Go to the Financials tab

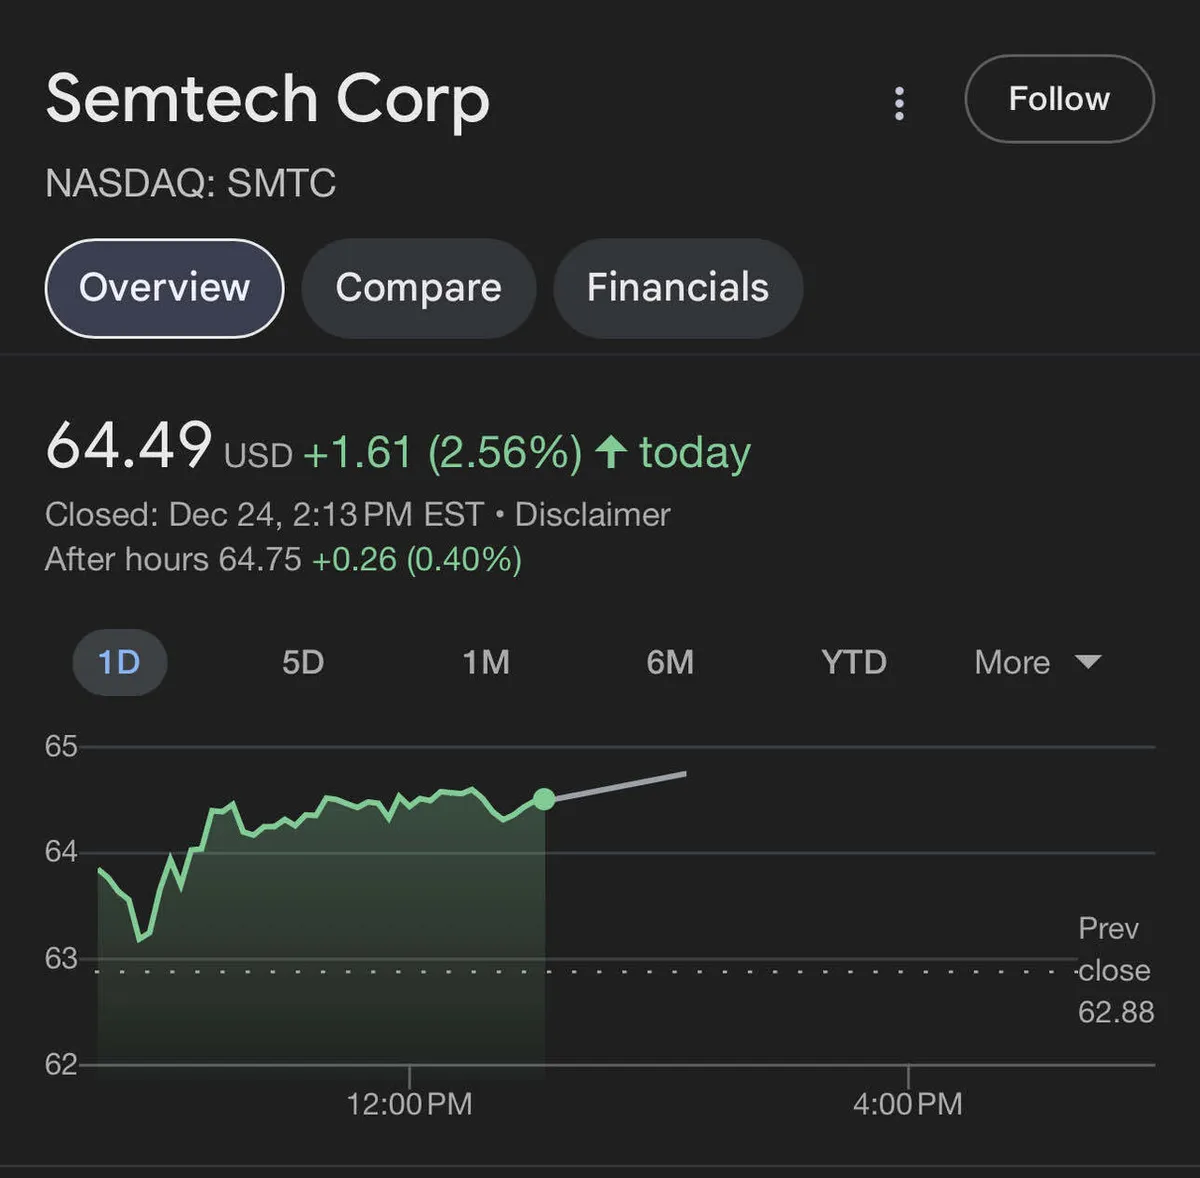677,288
